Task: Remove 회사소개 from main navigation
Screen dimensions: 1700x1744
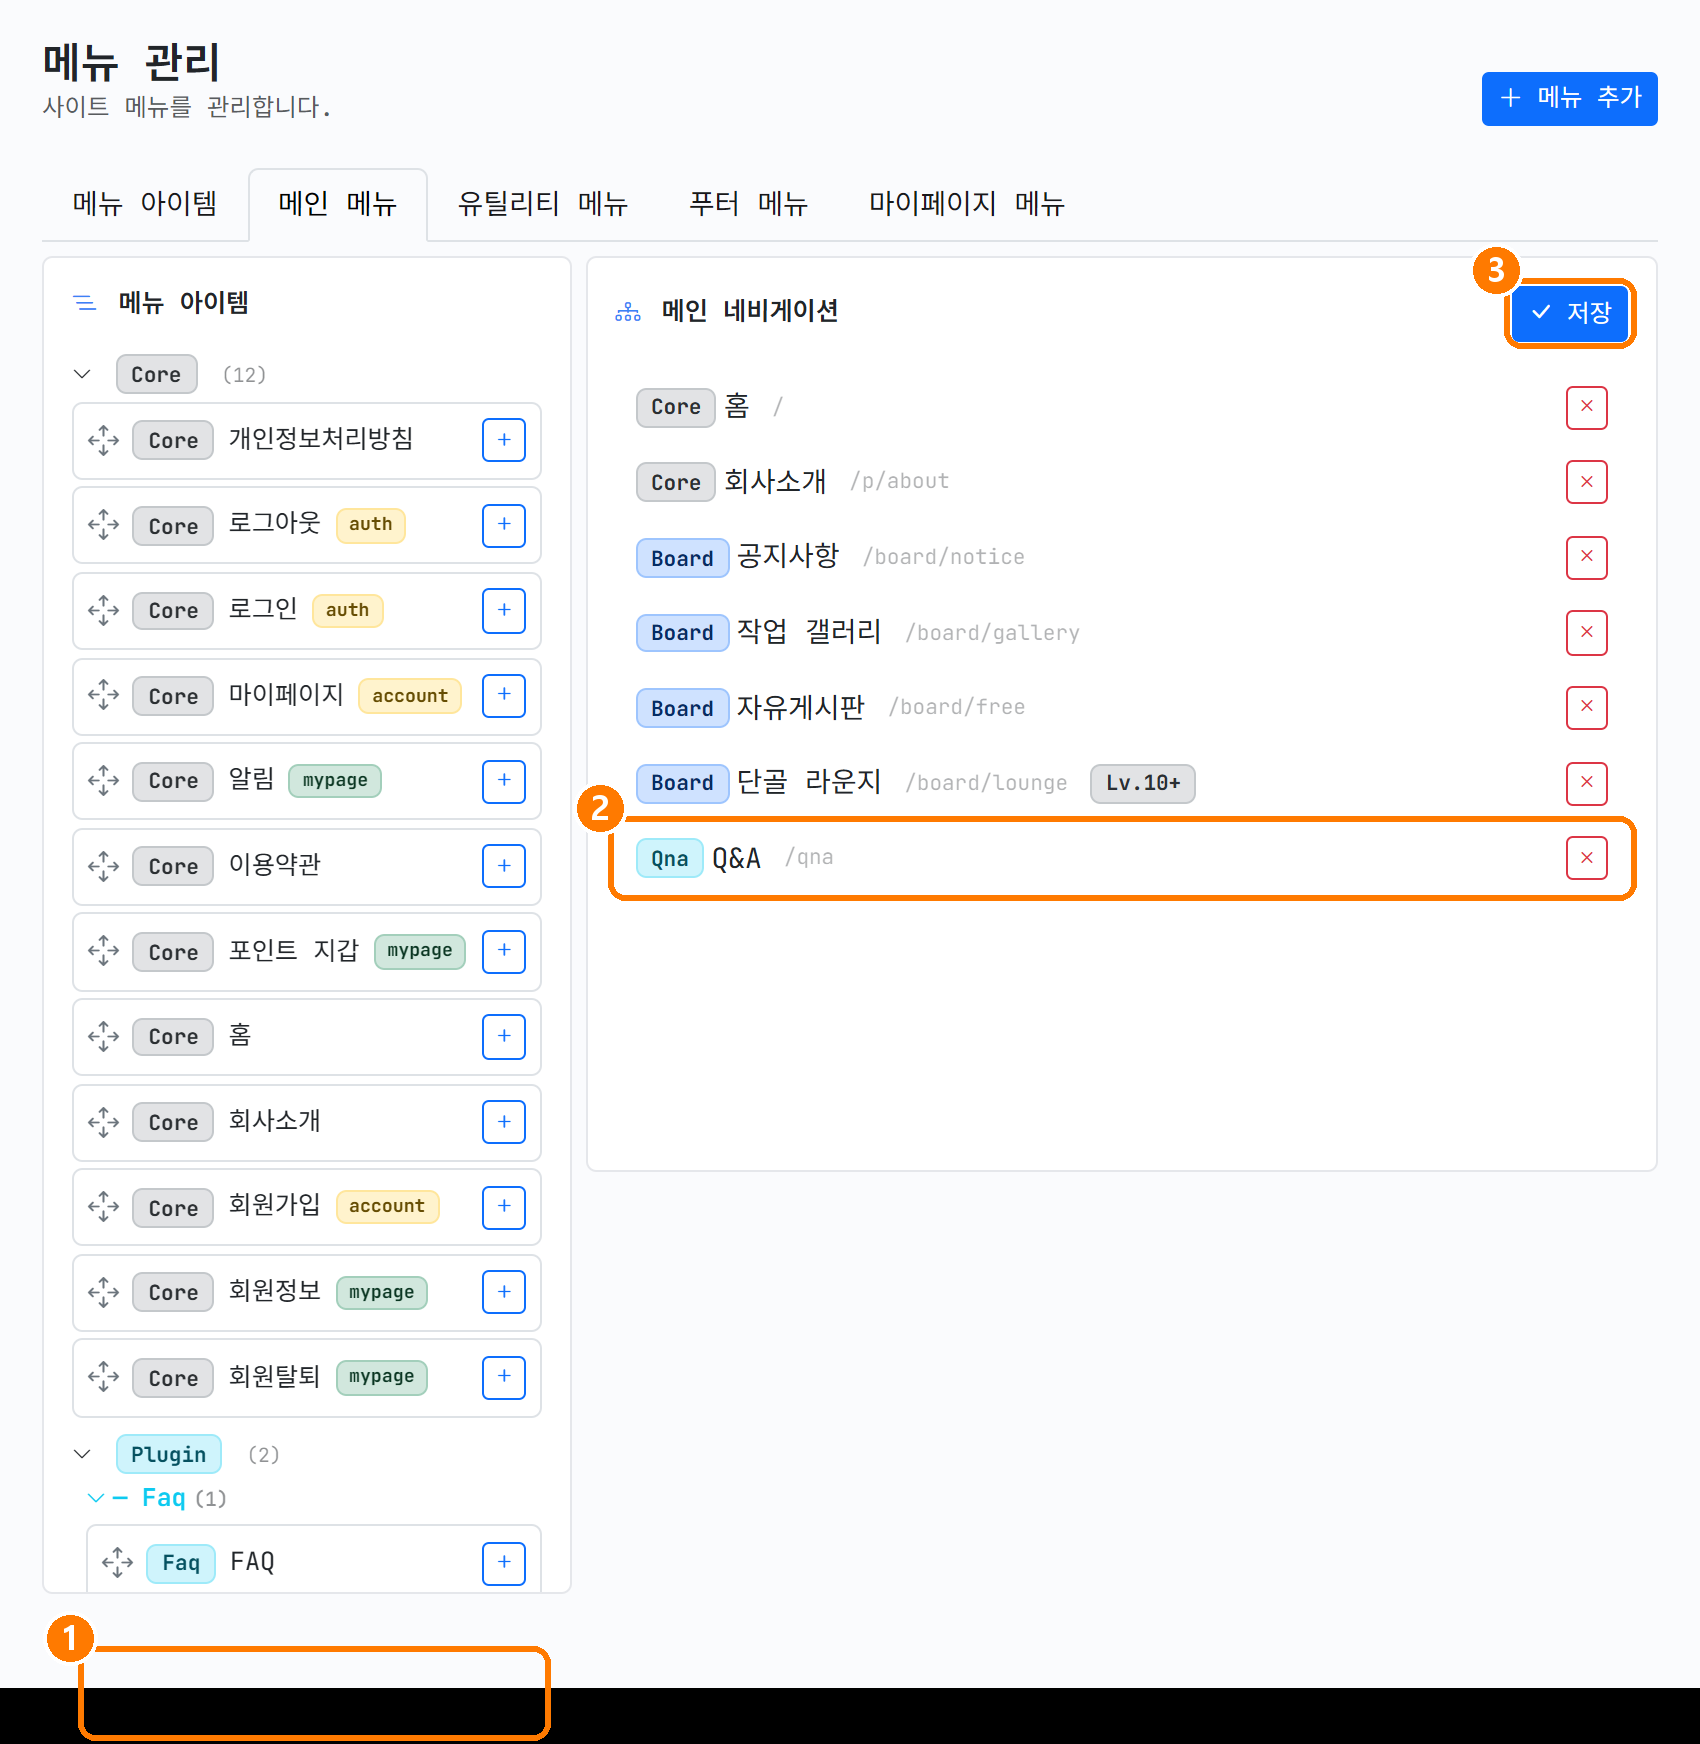Action: (x=1586, y=482)
